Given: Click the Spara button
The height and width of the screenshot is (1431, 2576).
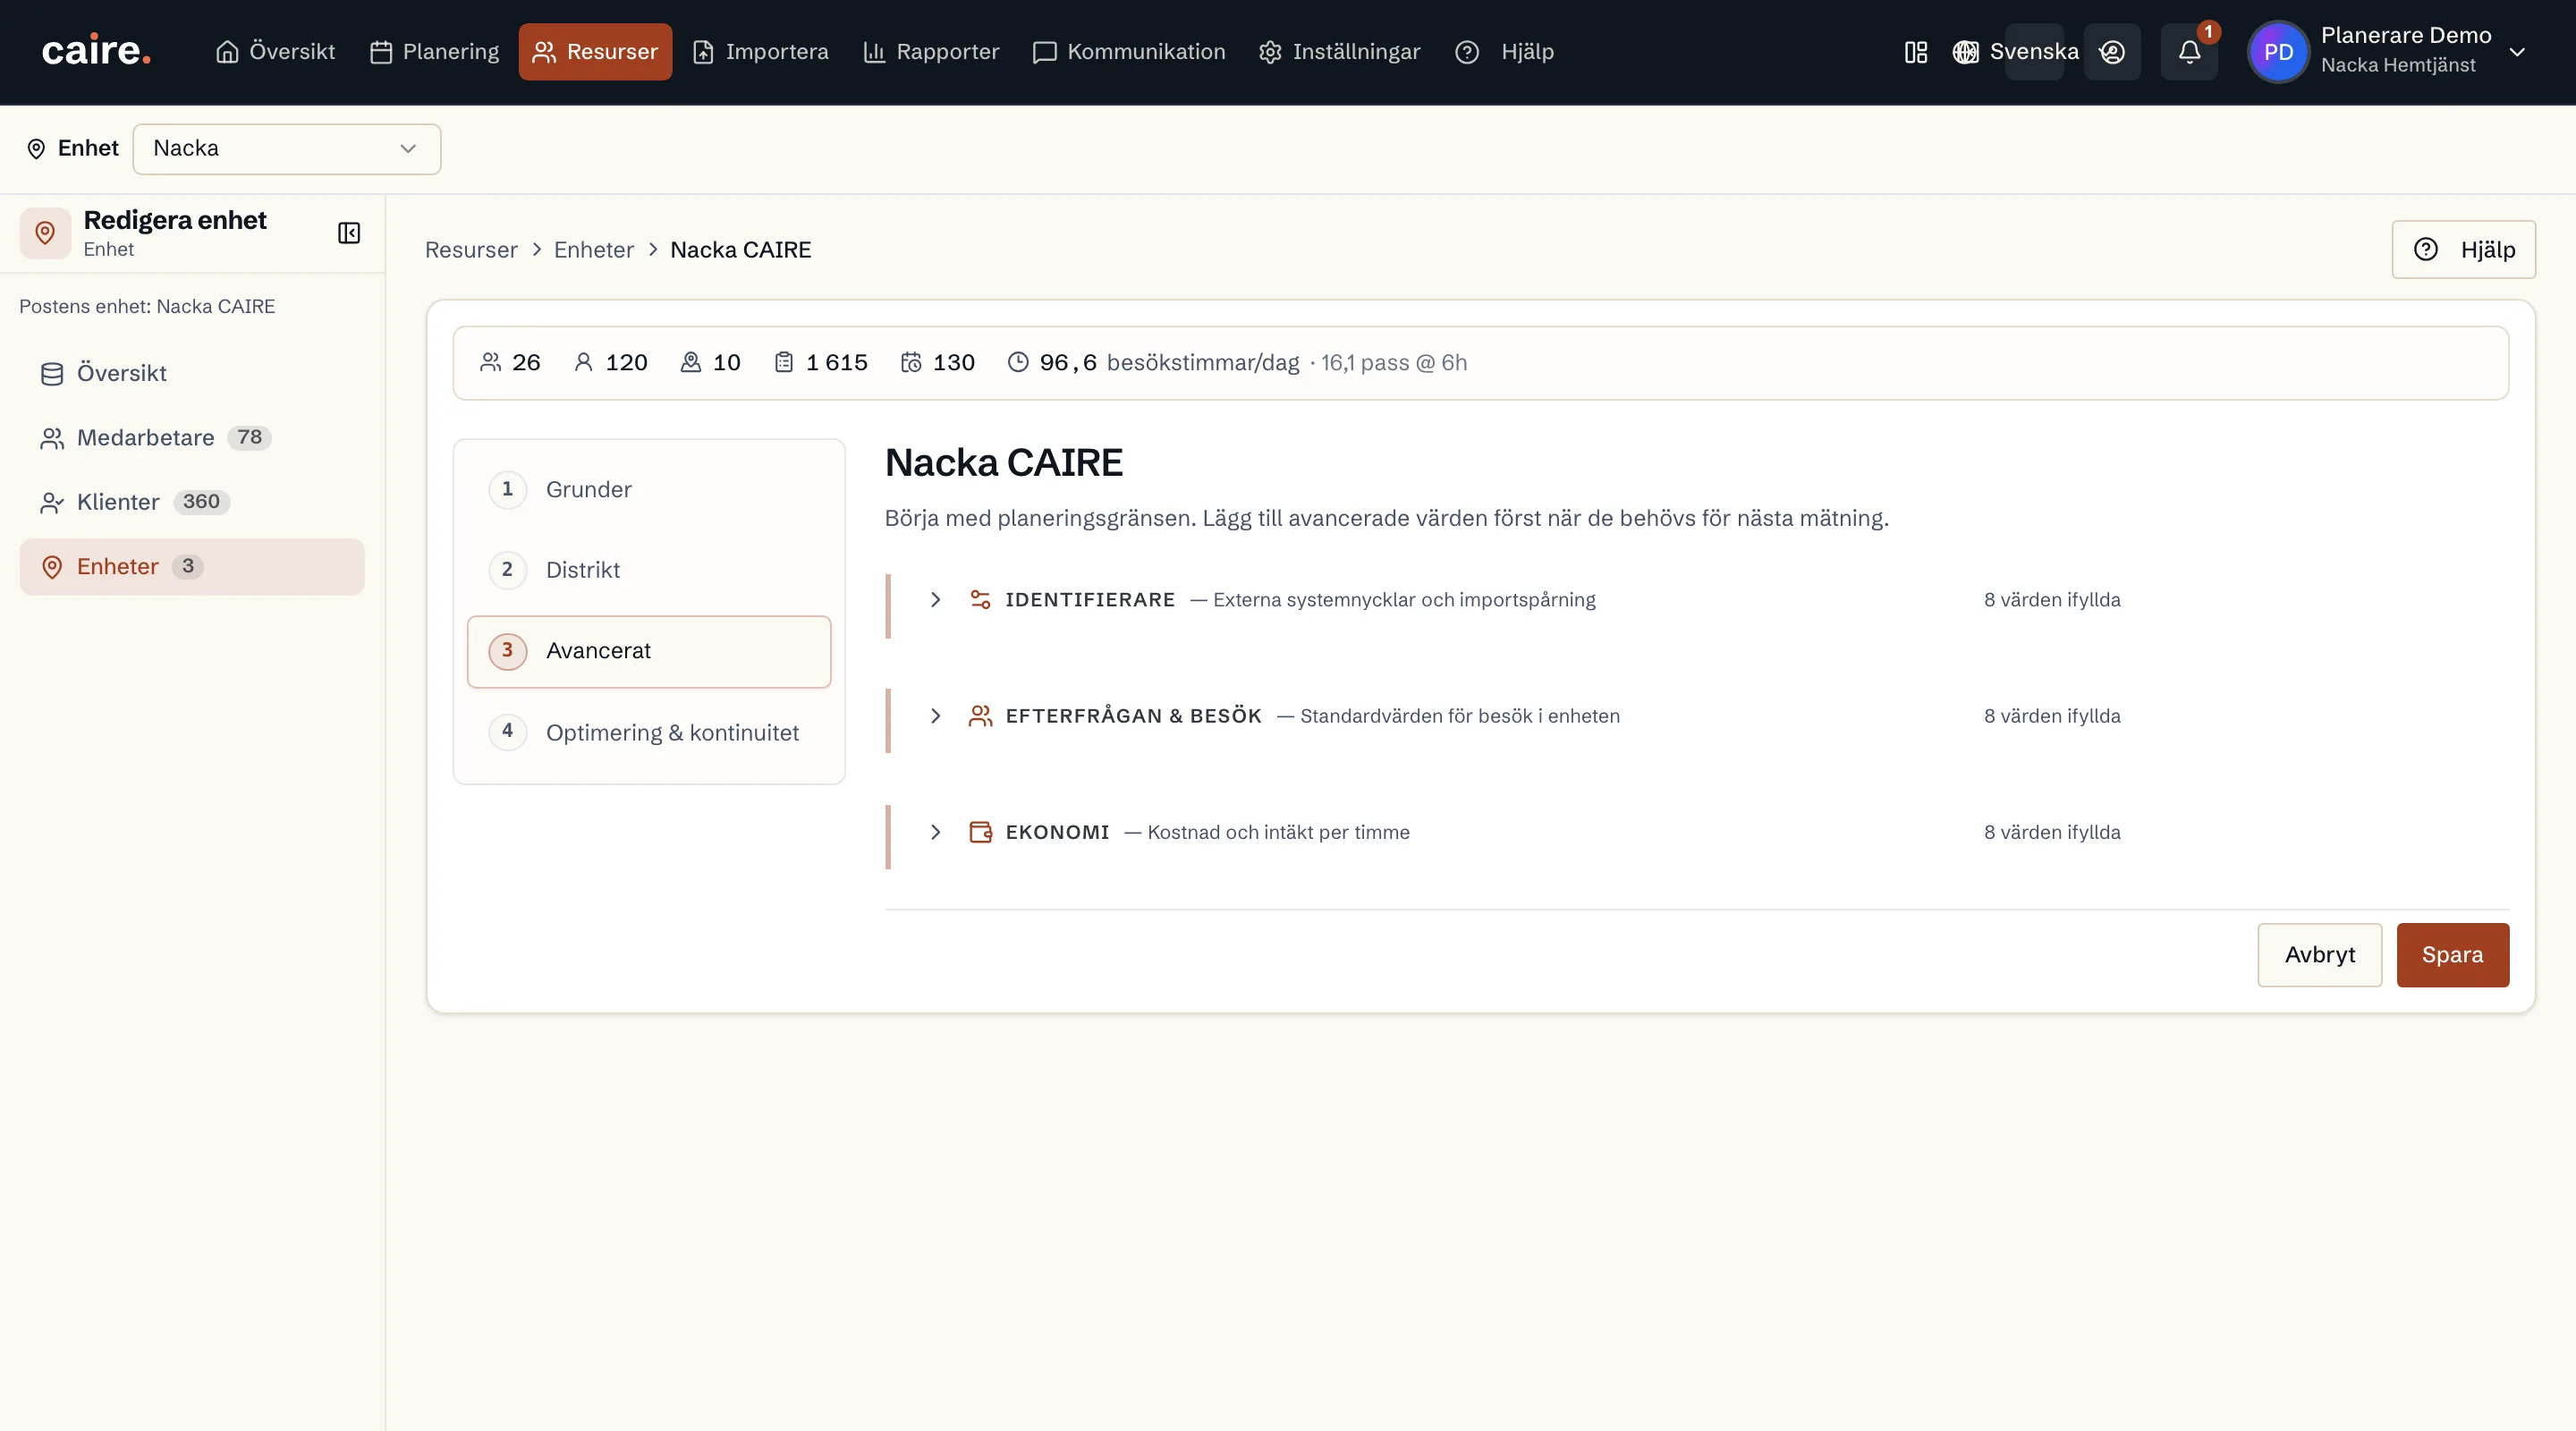Looking at the screenshot, I should (x=2452, y=955).
